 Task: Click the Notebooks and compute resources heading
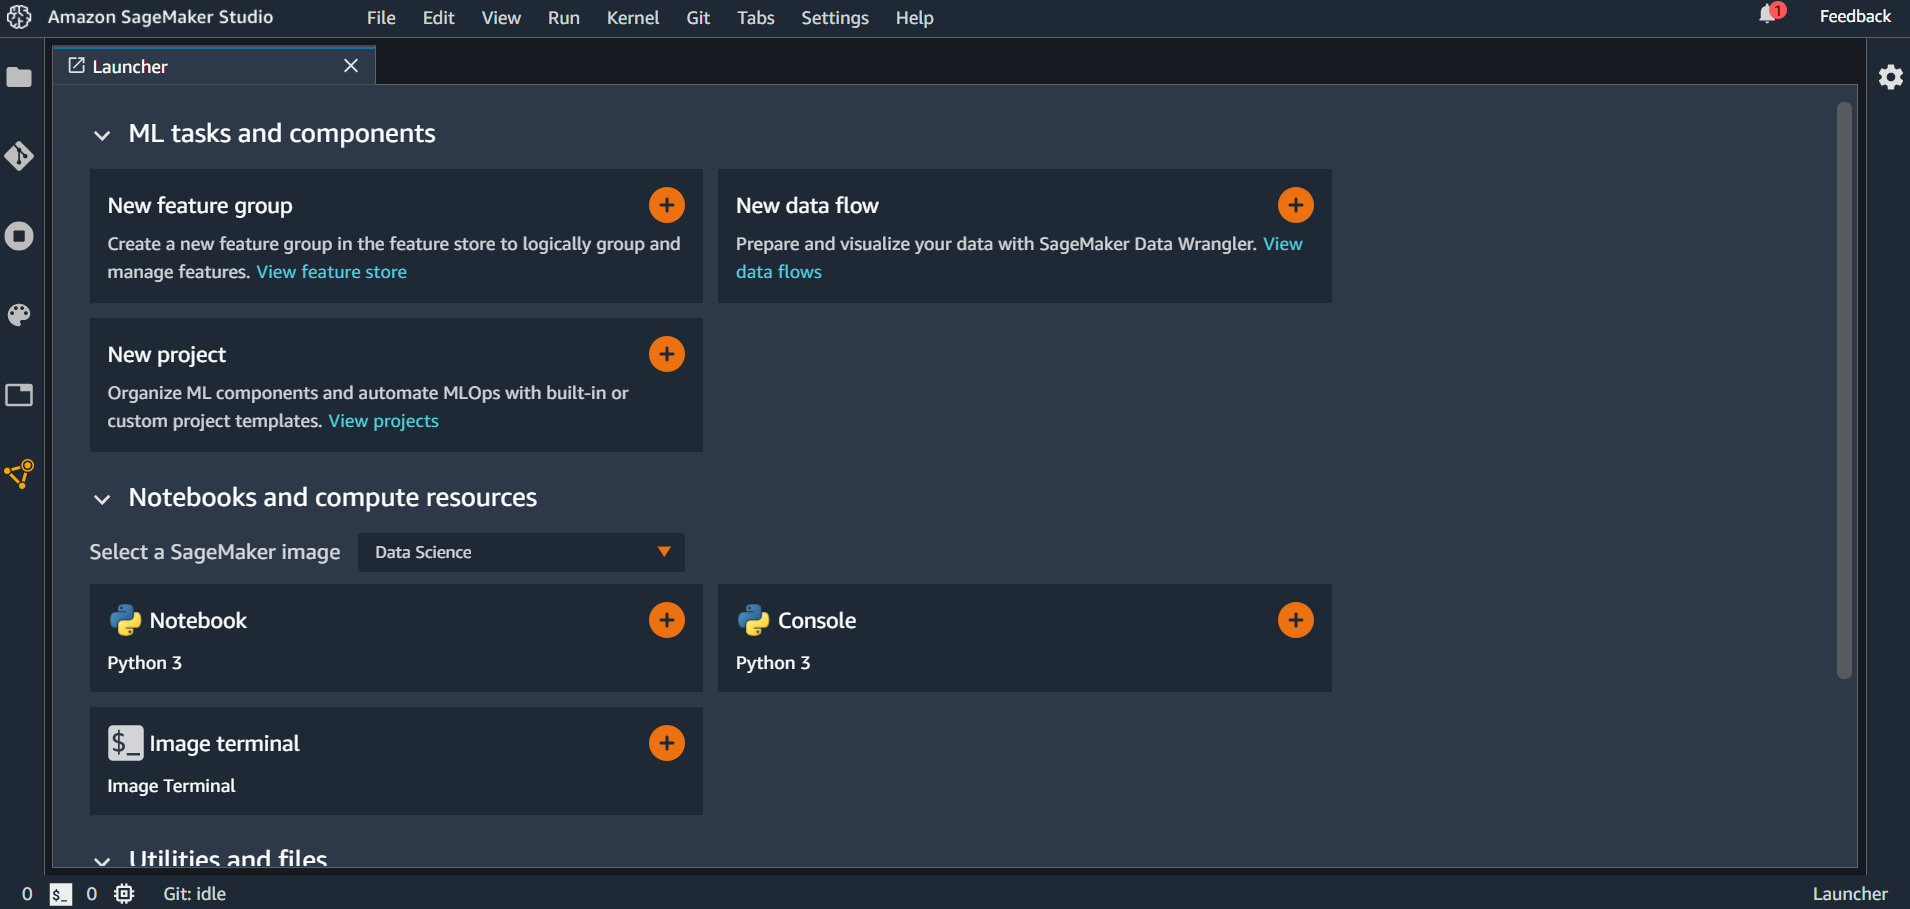click(333, 498)
